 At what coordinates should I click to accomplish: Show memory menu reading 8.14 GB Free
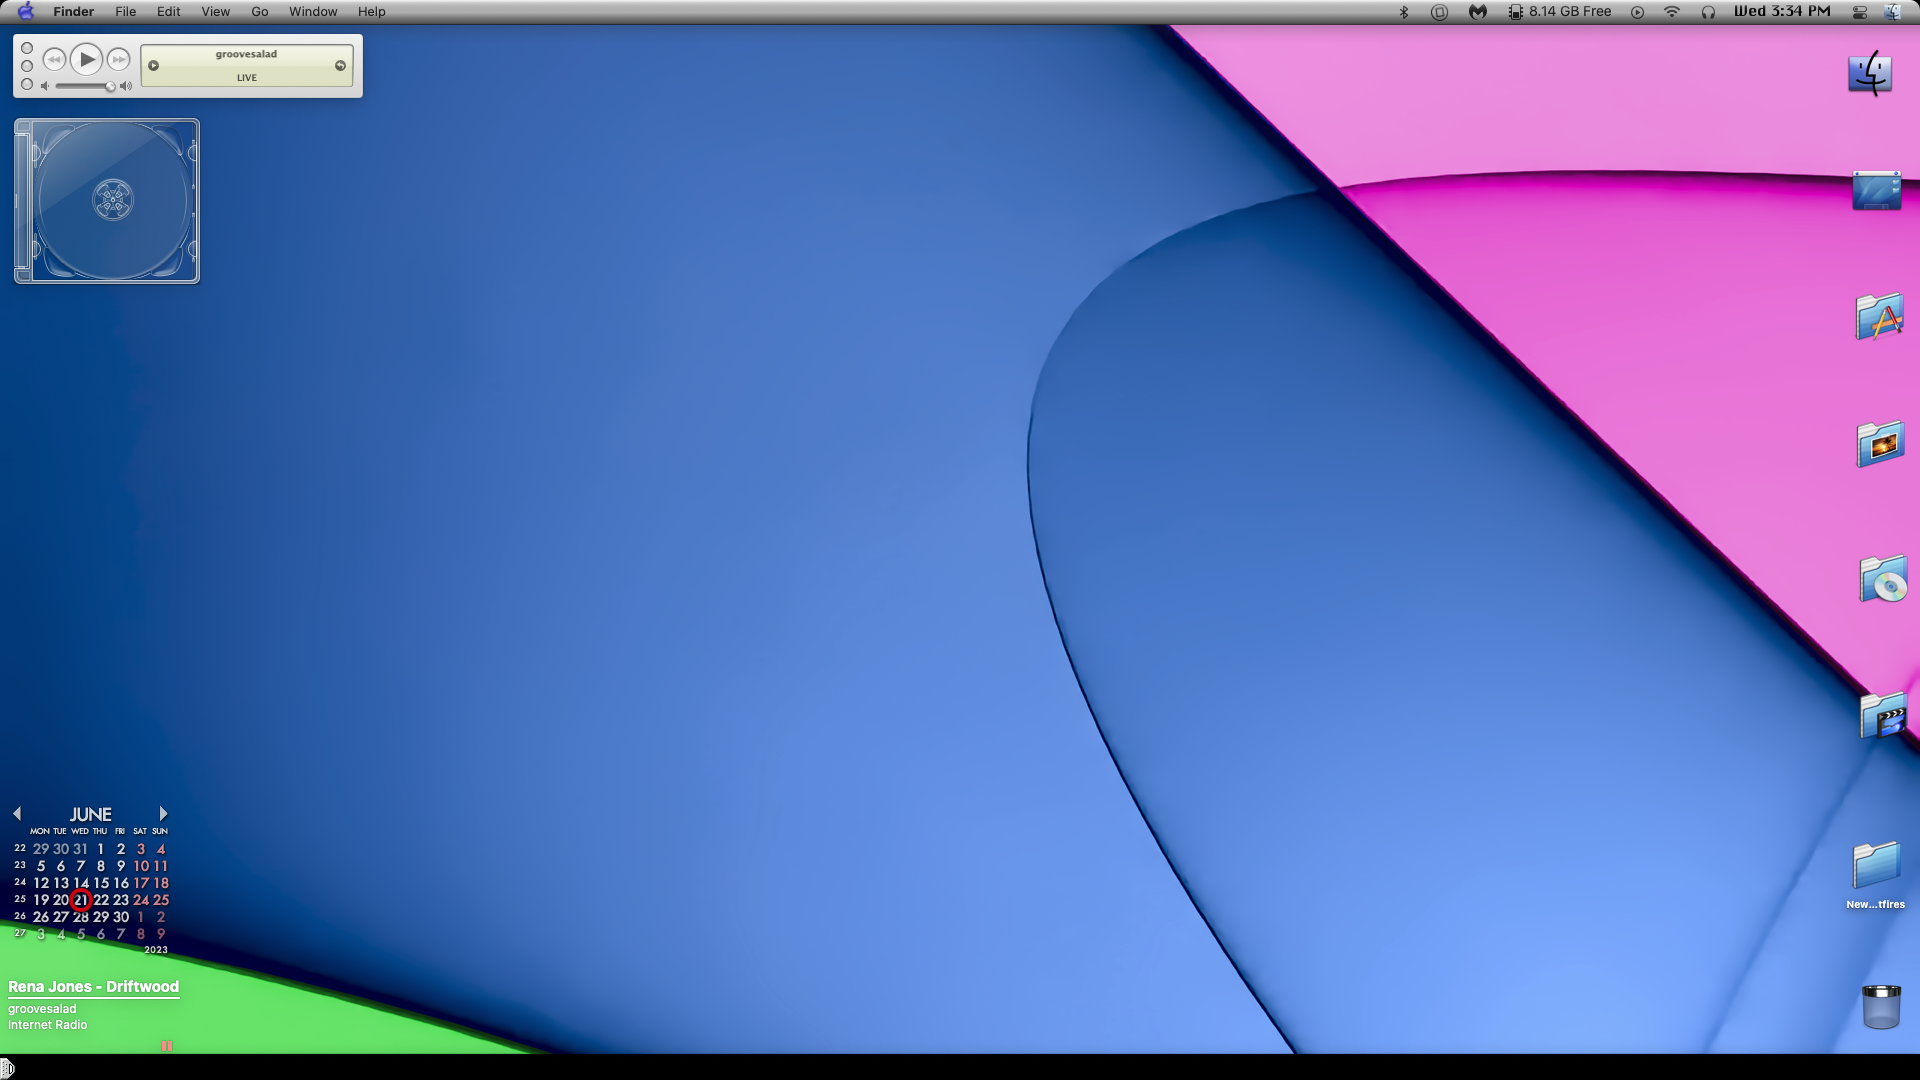[1560, 12]
